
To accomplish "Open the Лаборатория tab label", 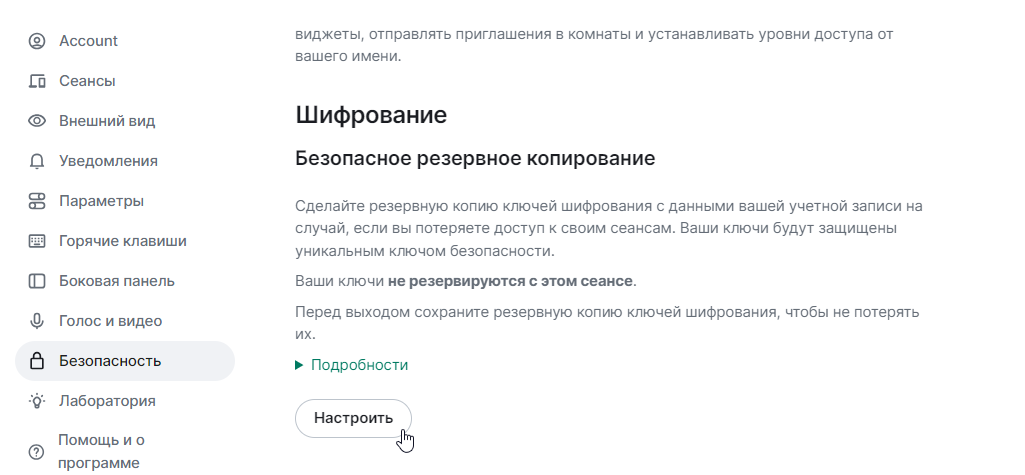I will 107,401.
